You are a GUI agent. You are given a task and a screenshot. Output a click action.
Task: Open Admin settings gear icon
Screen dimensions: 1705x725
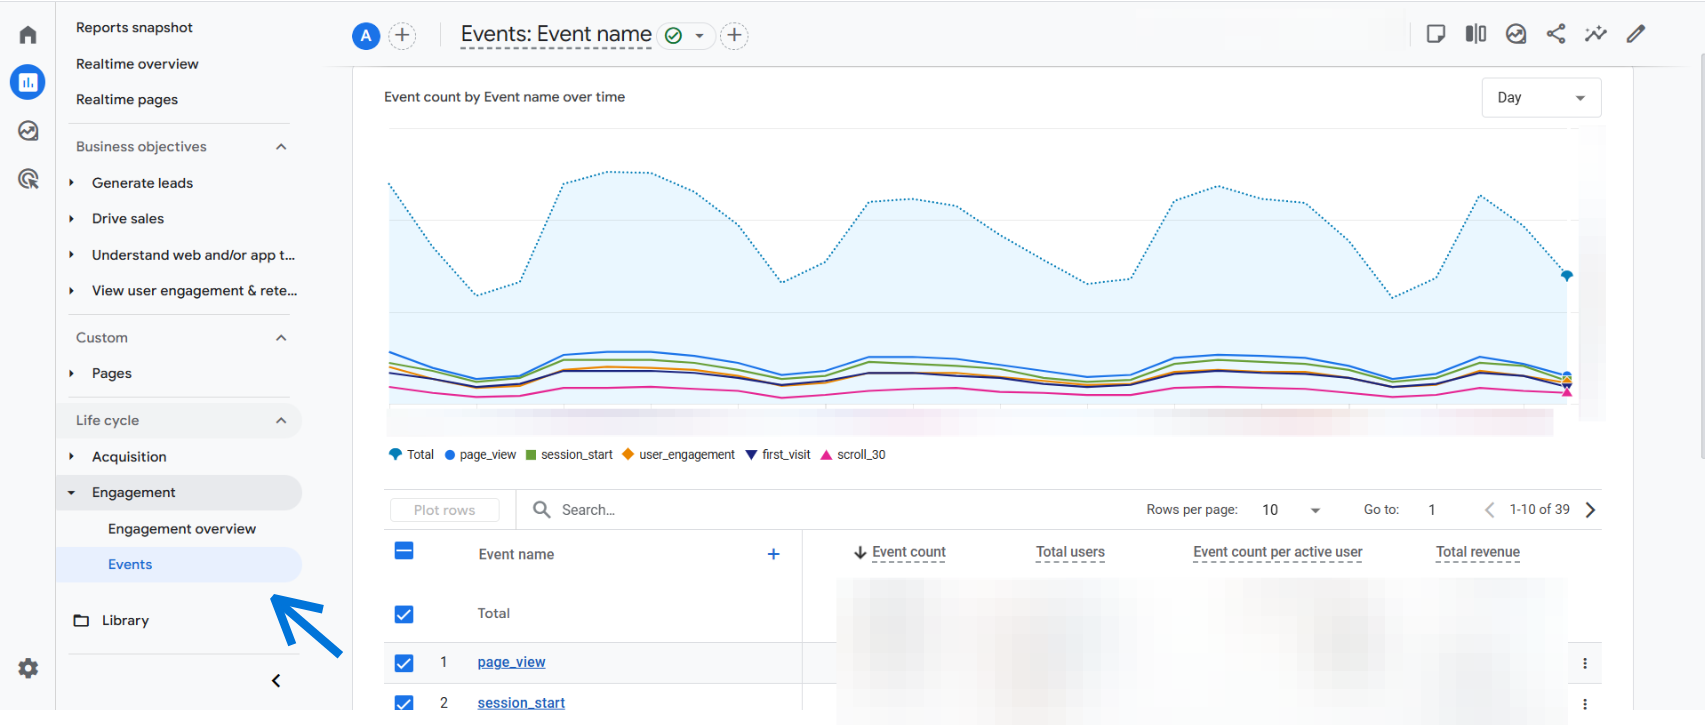[28, 668]
